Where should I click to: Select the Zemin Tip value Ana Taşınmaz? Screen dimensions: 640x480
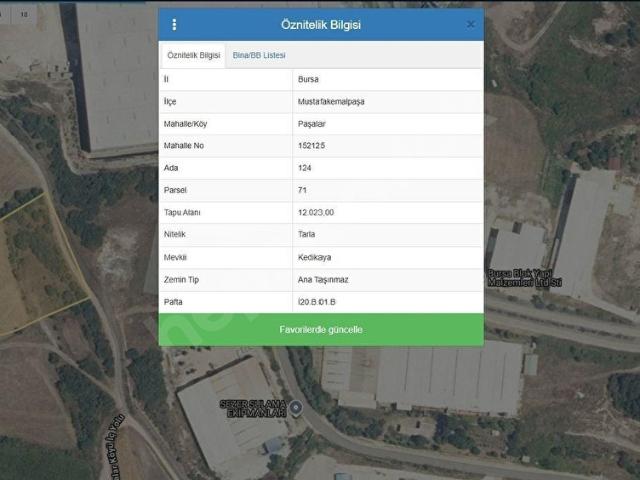pos(323,280)
